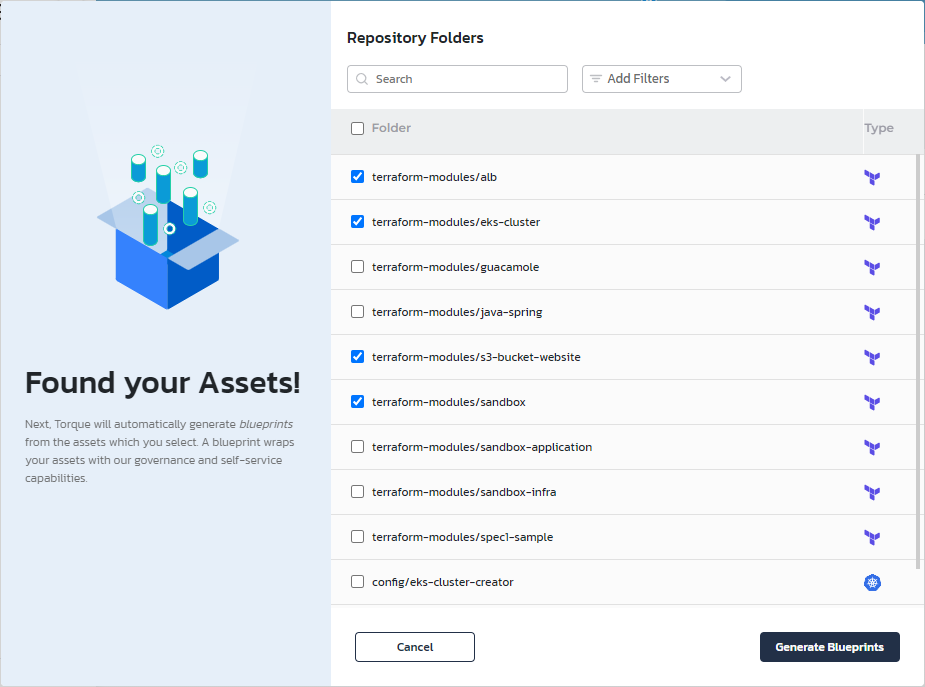The width and height of the screenshot is (925, 687).
Task: Focus the Search input field
Action: [x=466, y=79]
